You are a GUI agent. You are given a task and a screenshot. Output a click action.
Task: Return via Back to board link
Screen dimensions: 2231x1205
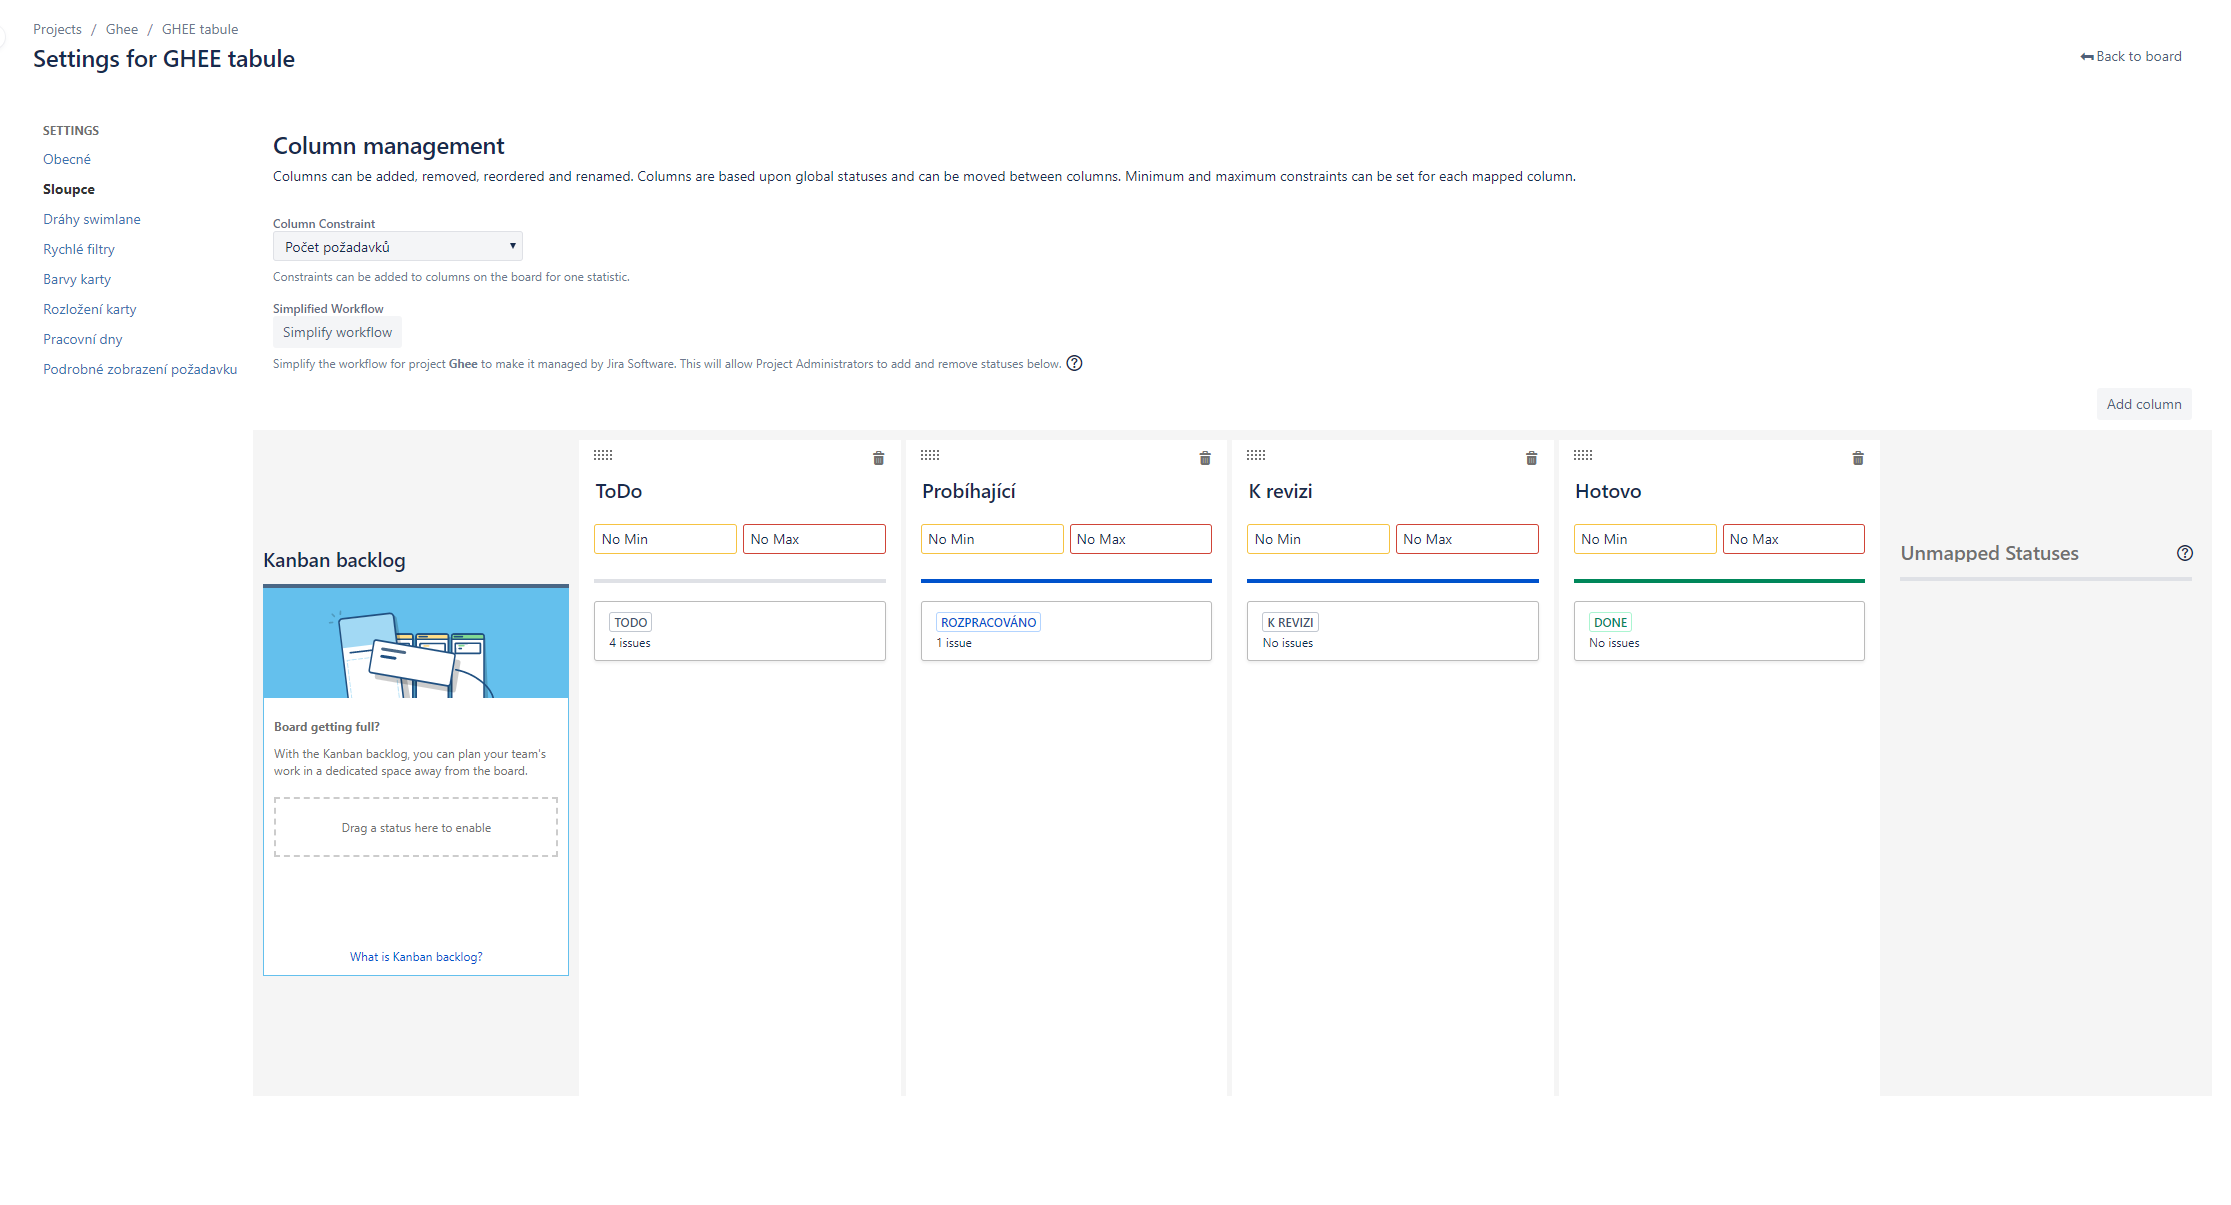tap(2131, 56)
